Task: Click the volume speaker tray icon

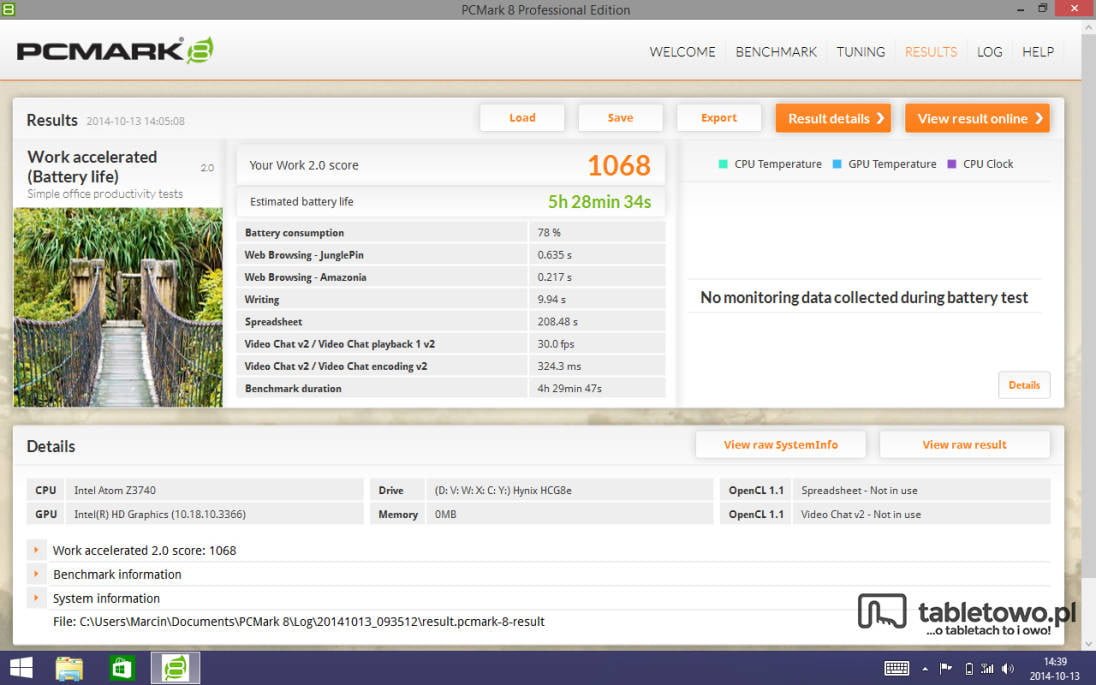Action: (1008, 669)
